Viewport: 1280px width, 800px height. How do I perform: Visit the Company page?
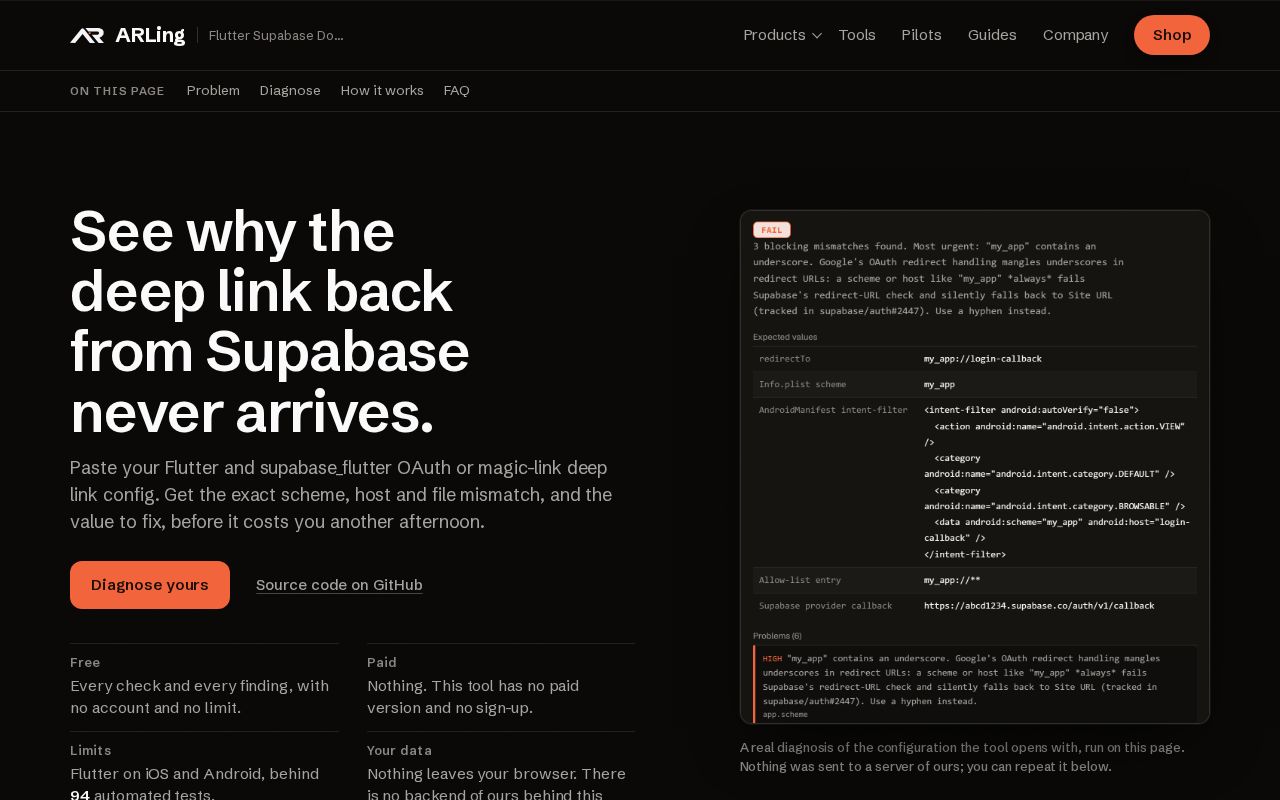pyautogui.click(x=1075, y=35)
